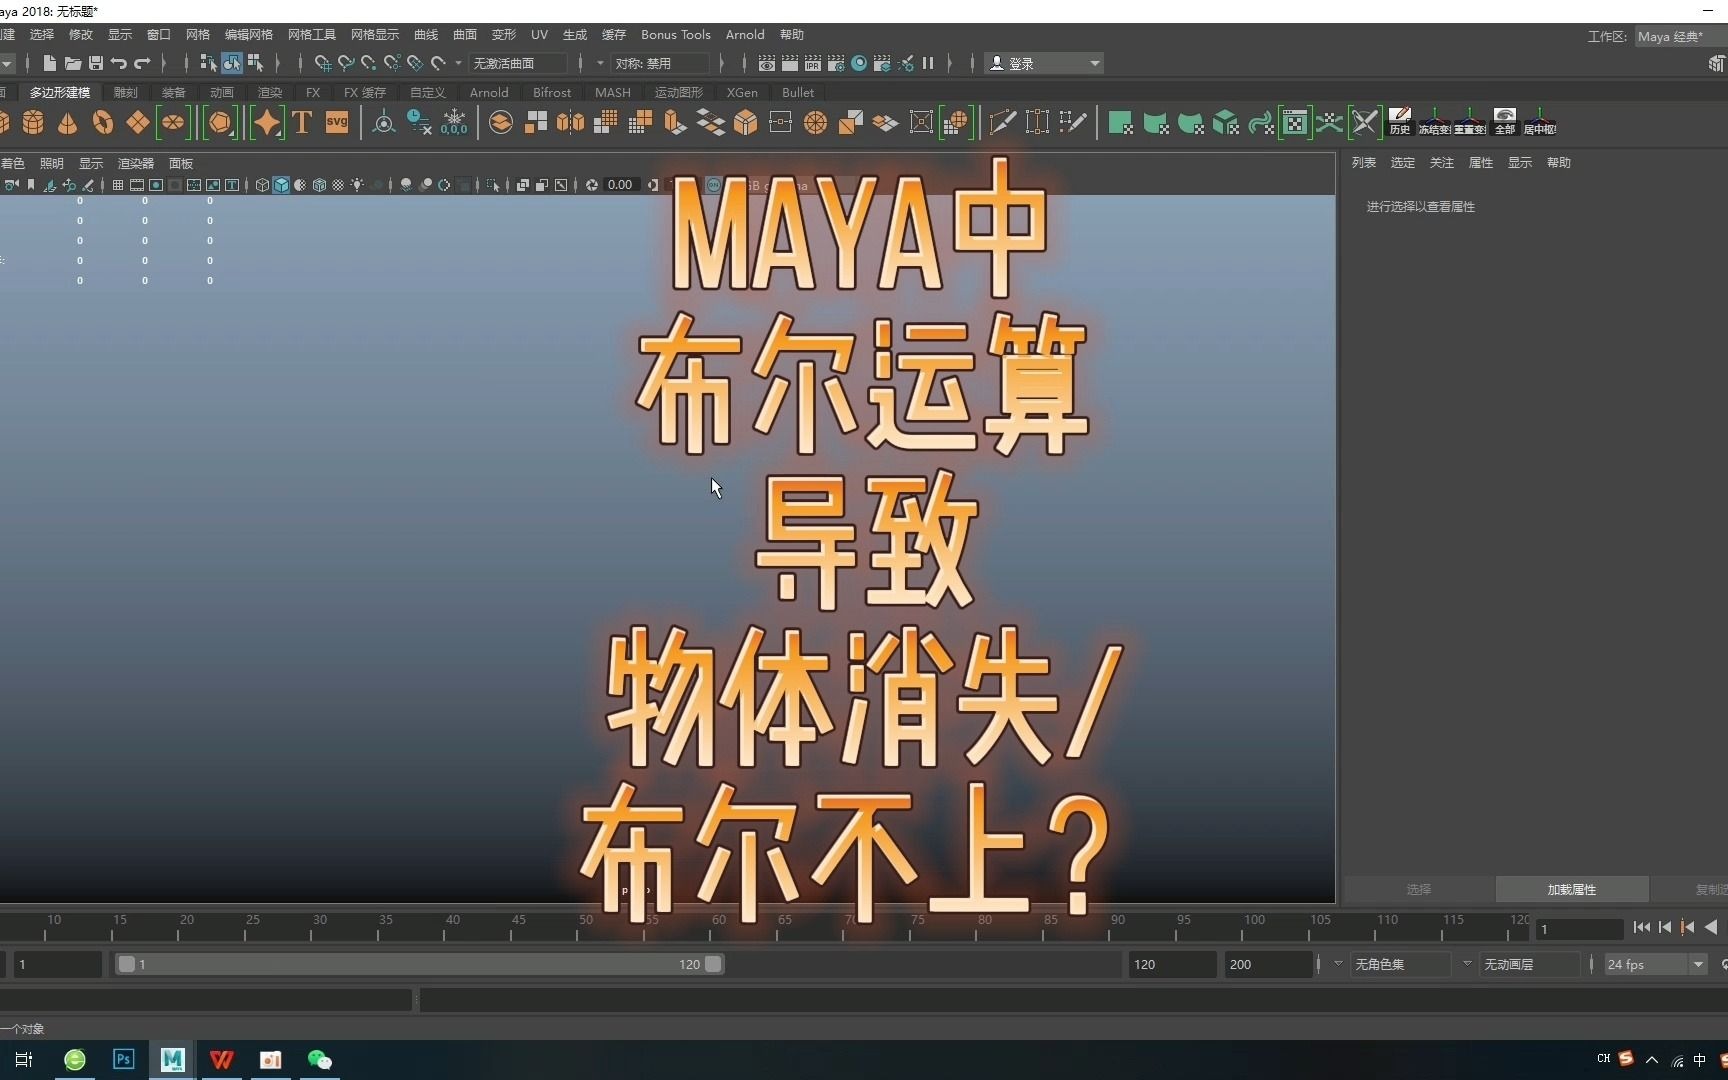Switch to the 雕刻 shelf tab
This screenshot has width=1728, height=1080.
124,92
